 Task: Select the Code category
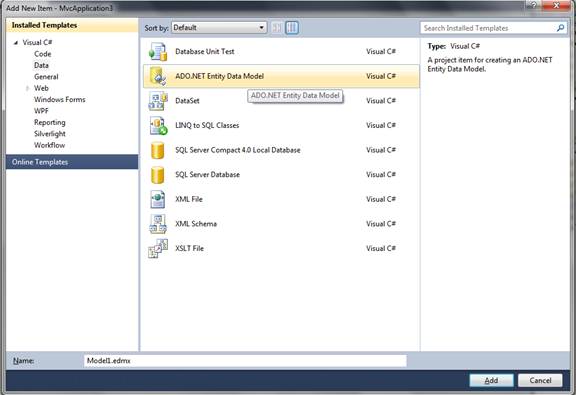point(43,54)
